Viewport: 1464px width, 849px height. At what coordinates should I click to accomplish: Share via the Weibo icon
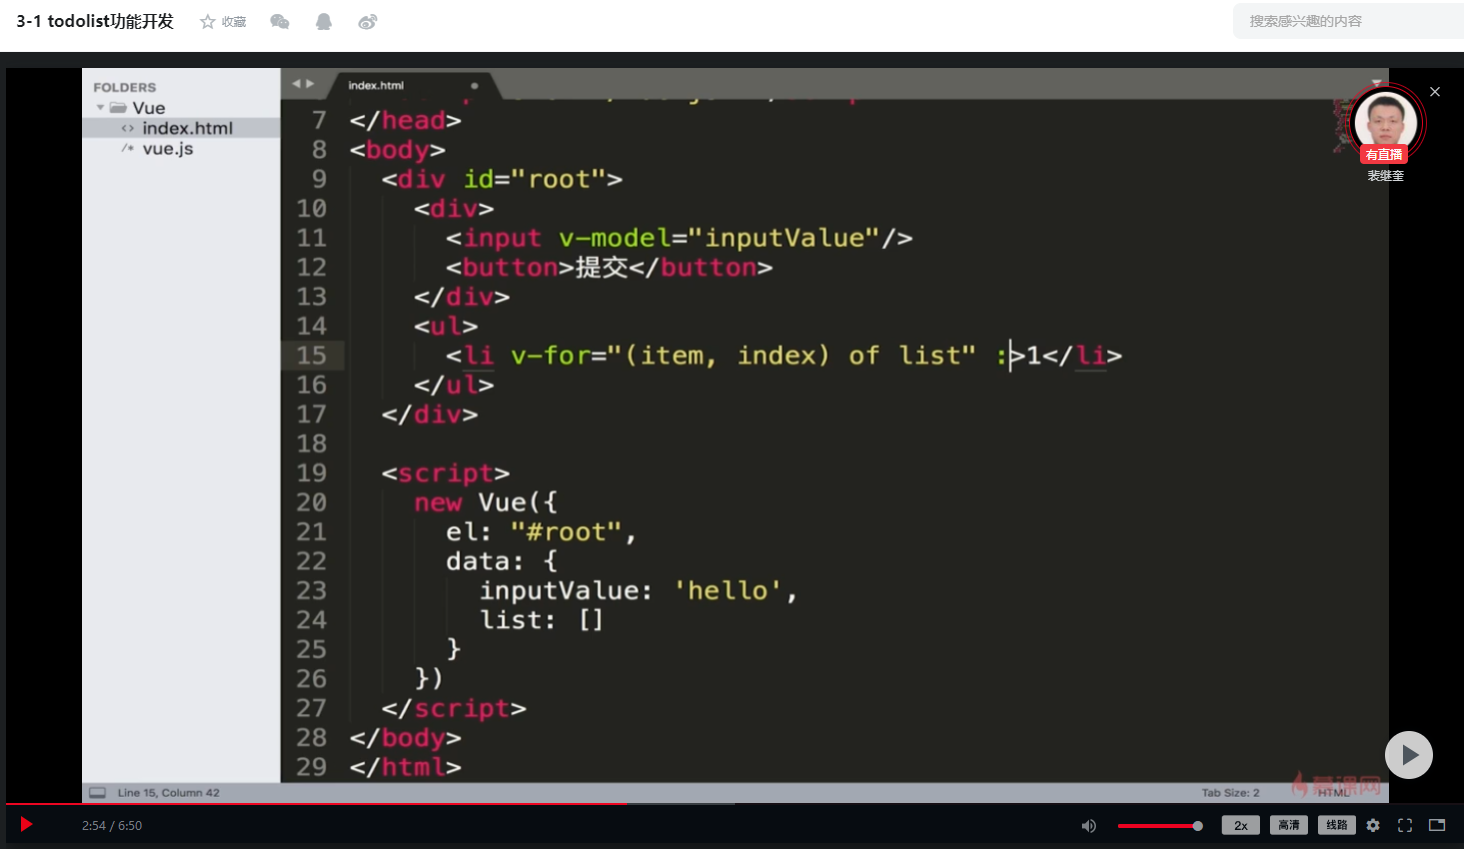(x=368, y=22)
